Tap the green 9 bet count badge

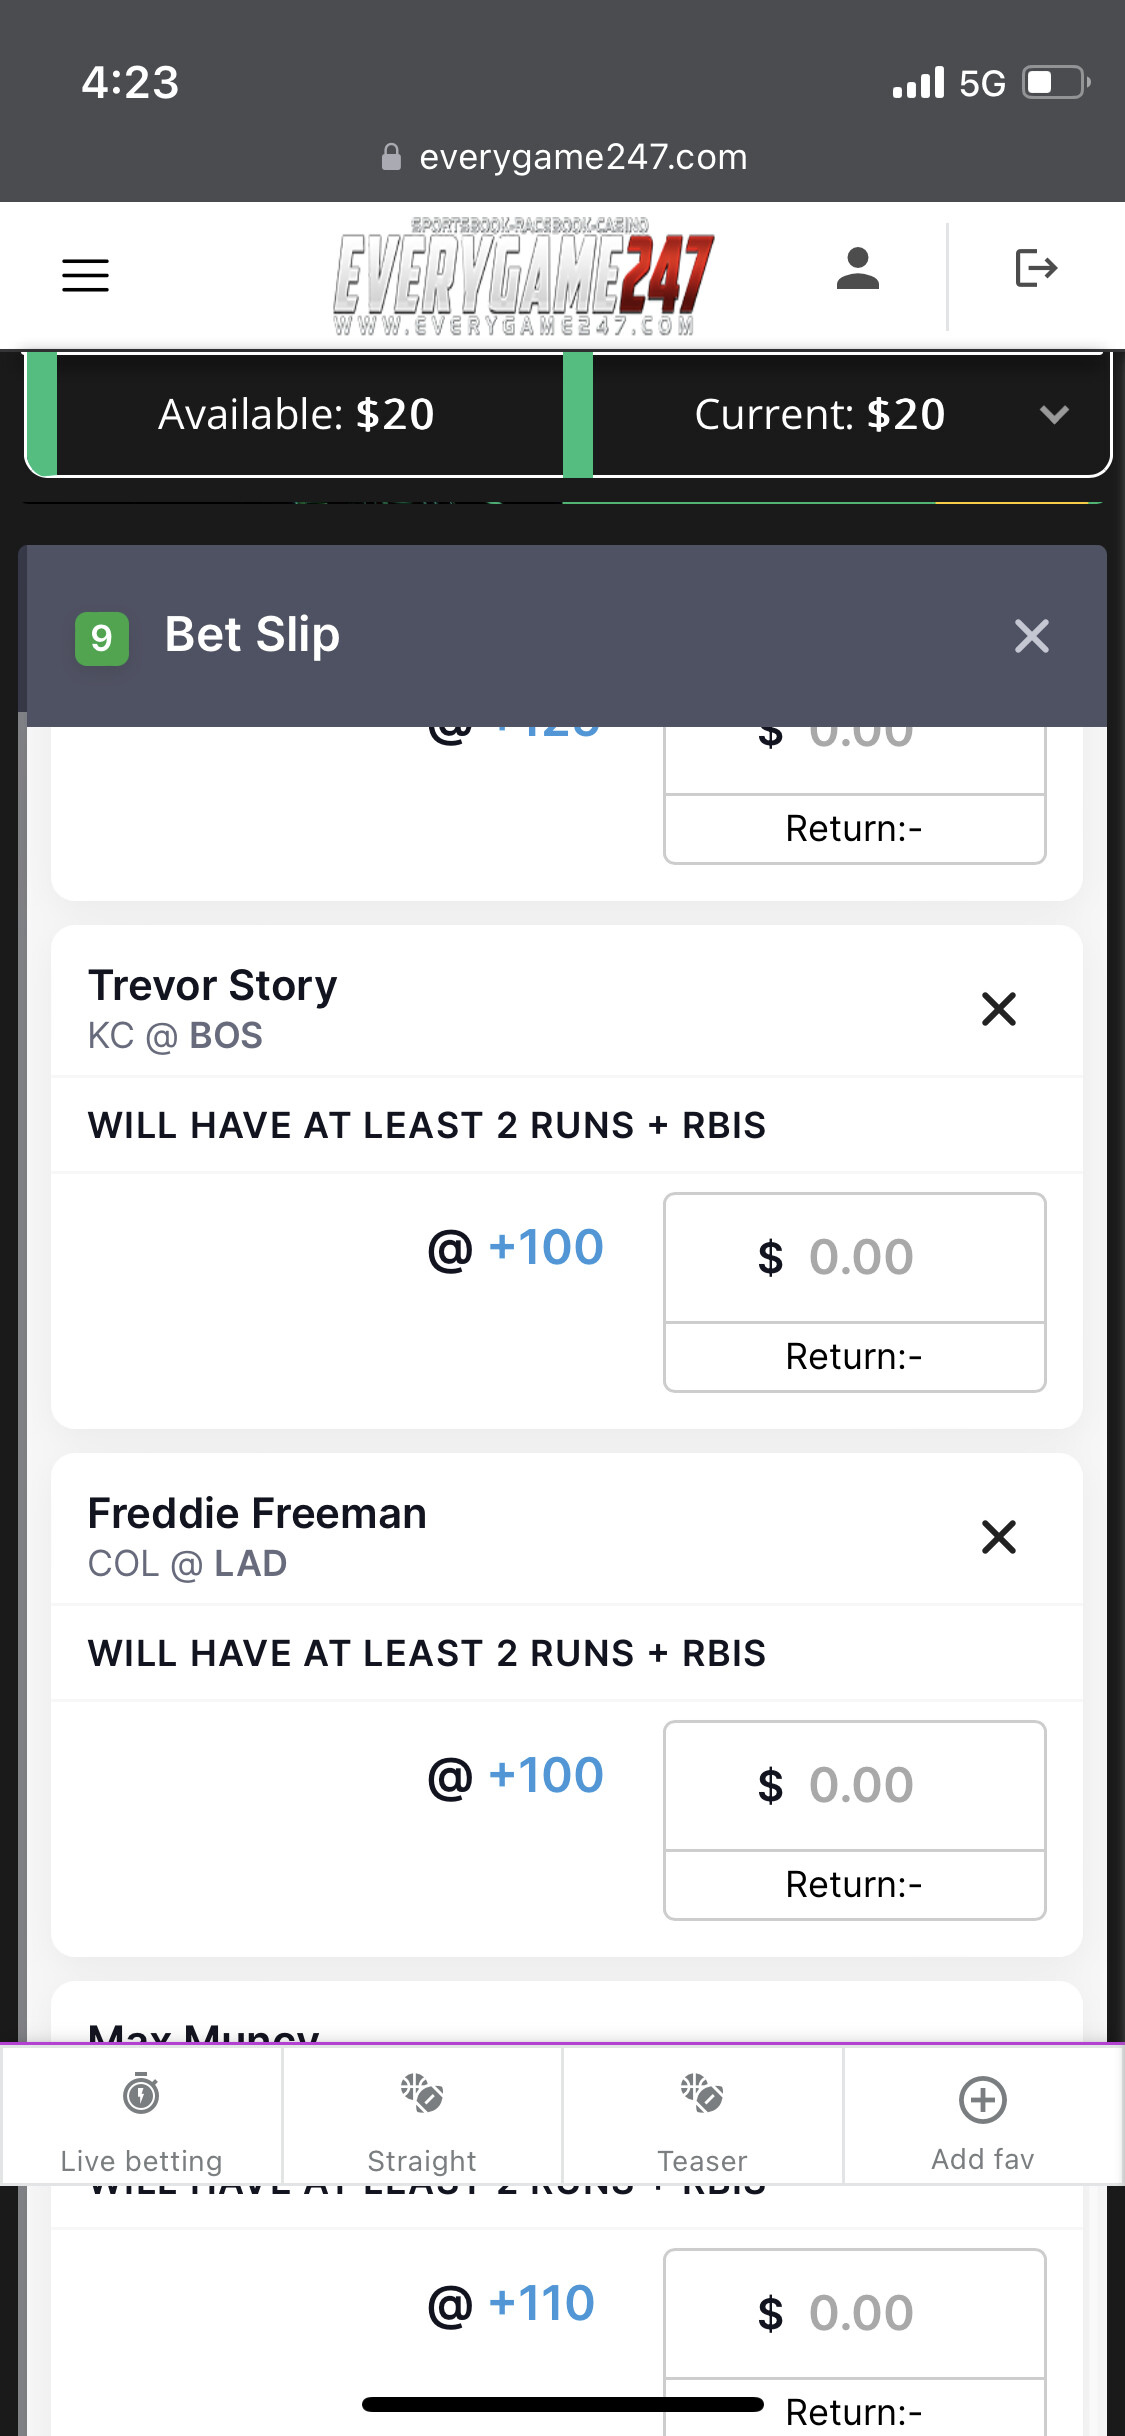pyautogui.click(x=102, y=638)
